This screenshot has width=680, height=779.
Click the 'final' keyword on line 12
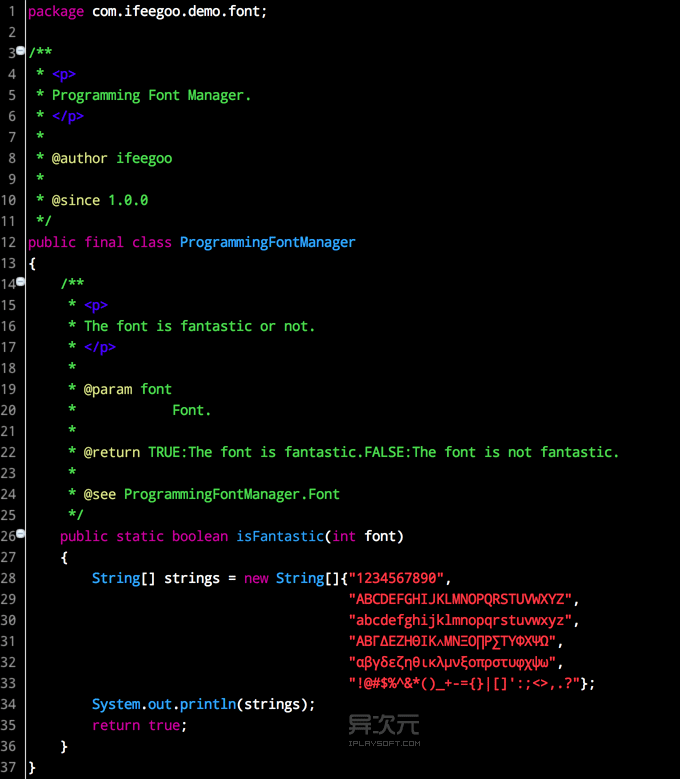(104, 242)
